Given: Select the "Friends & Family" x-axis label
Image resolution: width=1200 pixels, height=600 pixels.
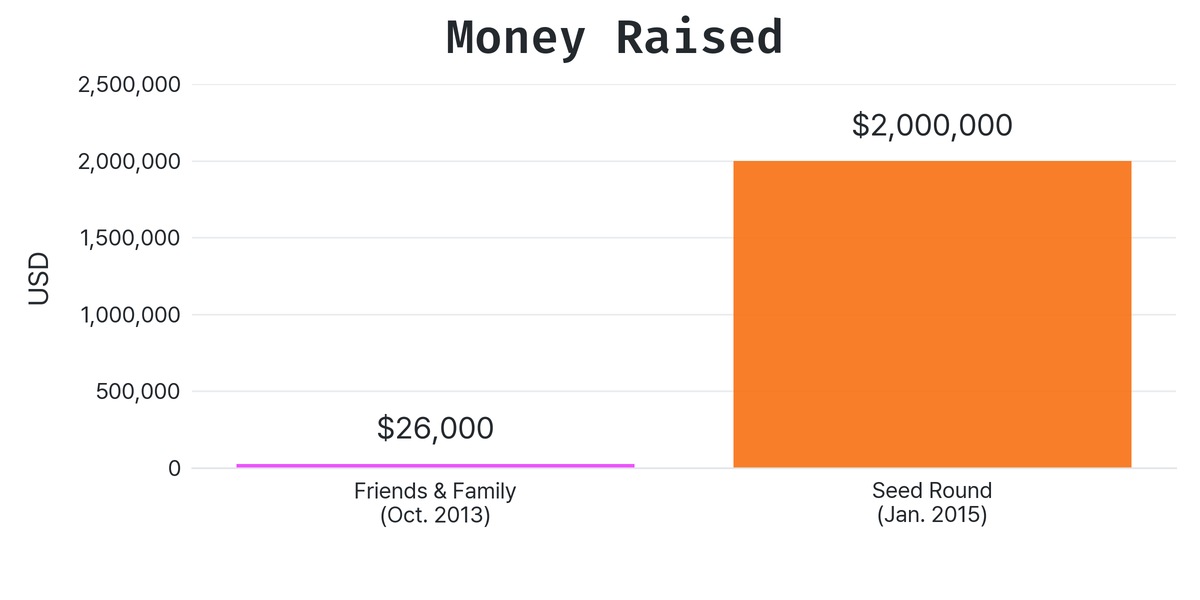Looking at the screenshot, I should click(435, 491).
